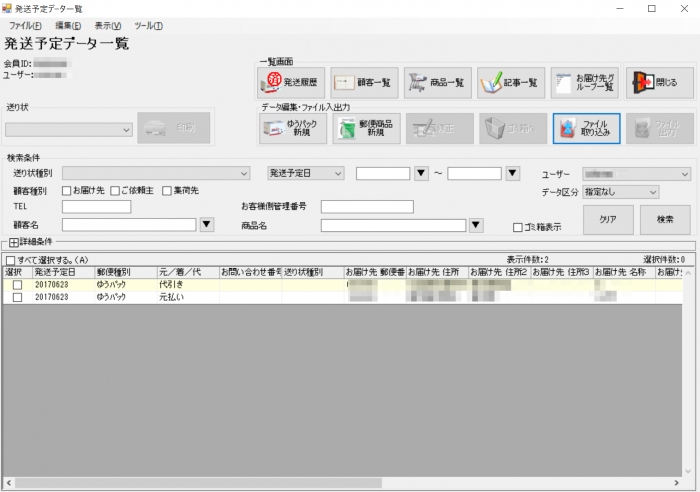Focus the 顧客名 input field
700x492 pixels.
[129, 225]
